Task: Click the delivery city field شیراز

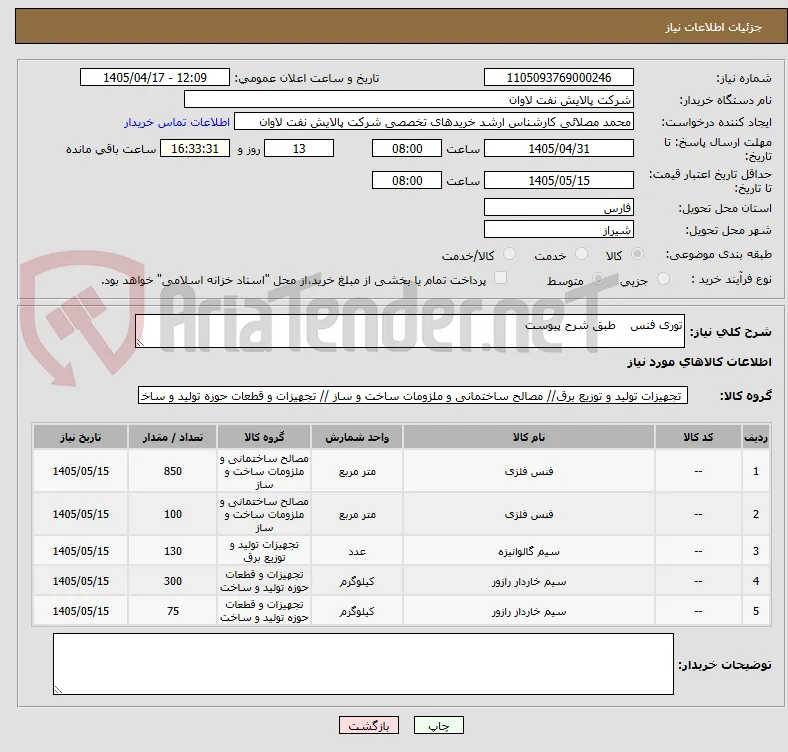Action: point(558,229)
